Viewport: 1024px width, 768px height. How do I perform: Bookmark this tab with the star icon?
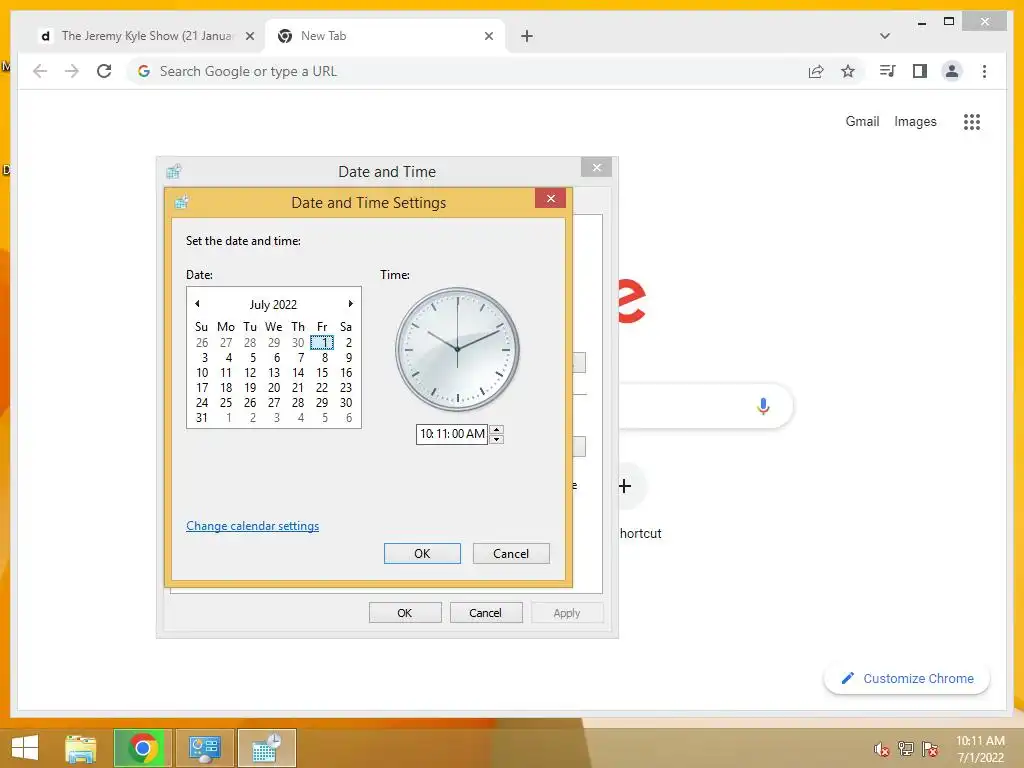pyautogui.click(x=848, y=71)
